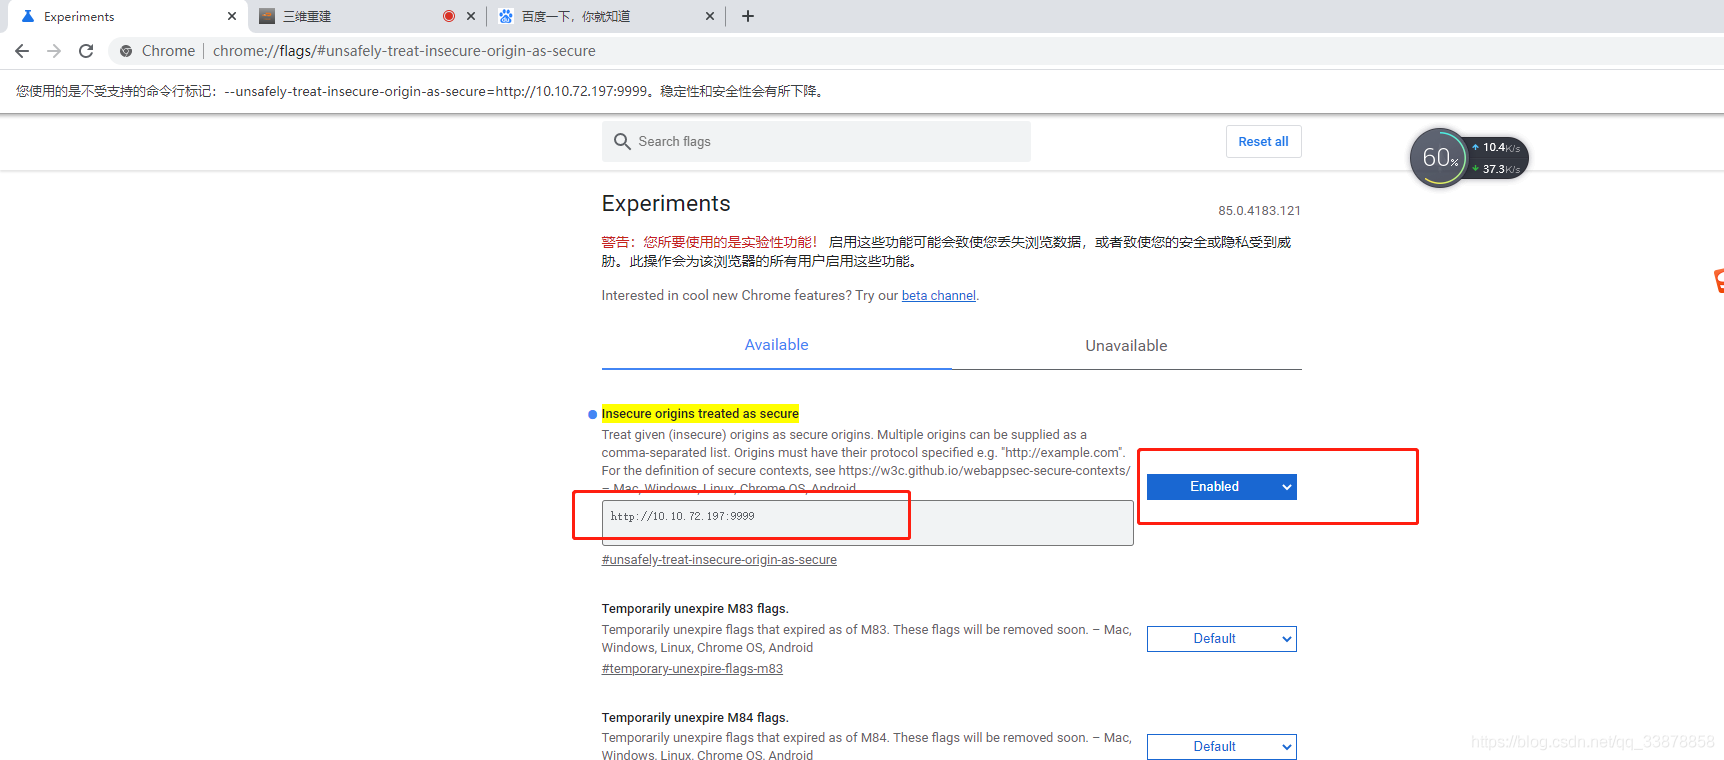Open the Default dropdown for M84 flags
The height and width of the screenshot is (760, 1724).
(1221, 747)
